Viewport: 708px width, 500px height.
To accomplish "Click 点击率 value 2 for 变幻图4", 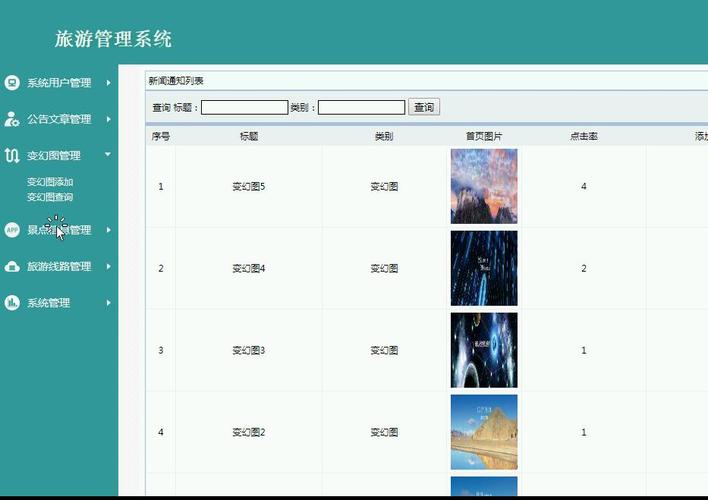I will [584, 268].
